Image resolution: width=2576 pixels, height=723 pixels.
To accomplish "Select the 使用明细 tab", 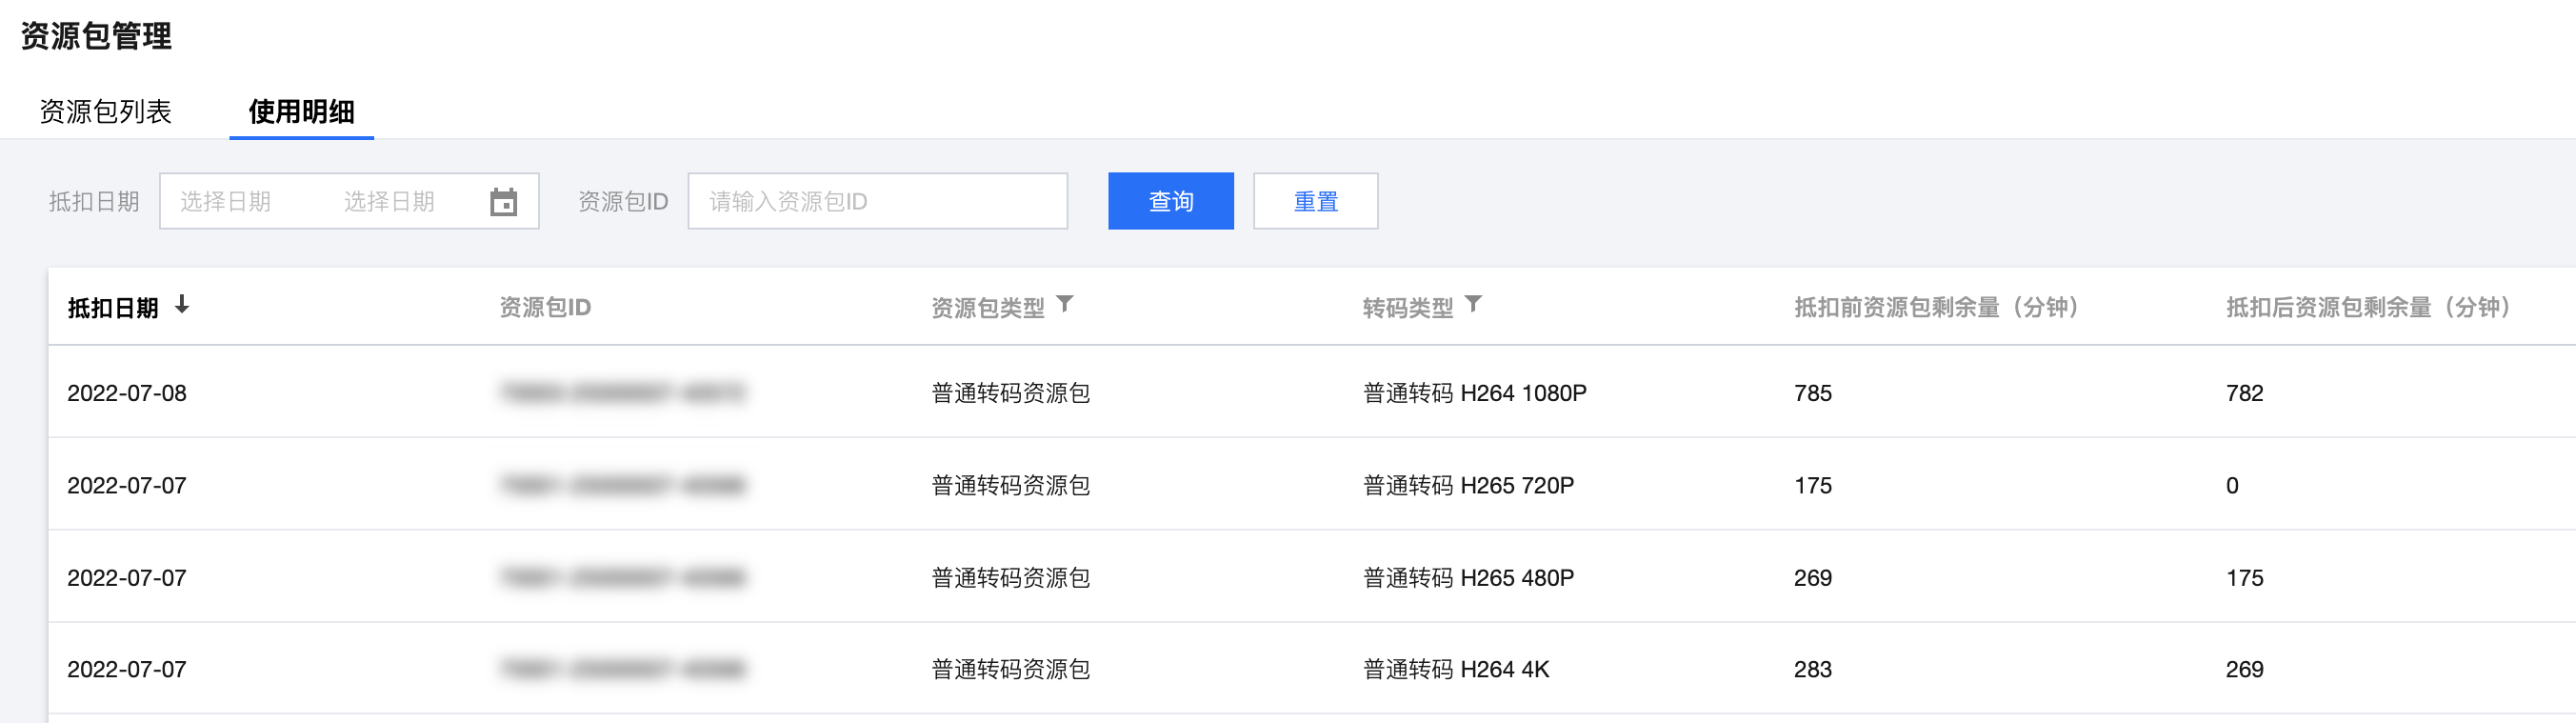I will click(x=301, y=111).
